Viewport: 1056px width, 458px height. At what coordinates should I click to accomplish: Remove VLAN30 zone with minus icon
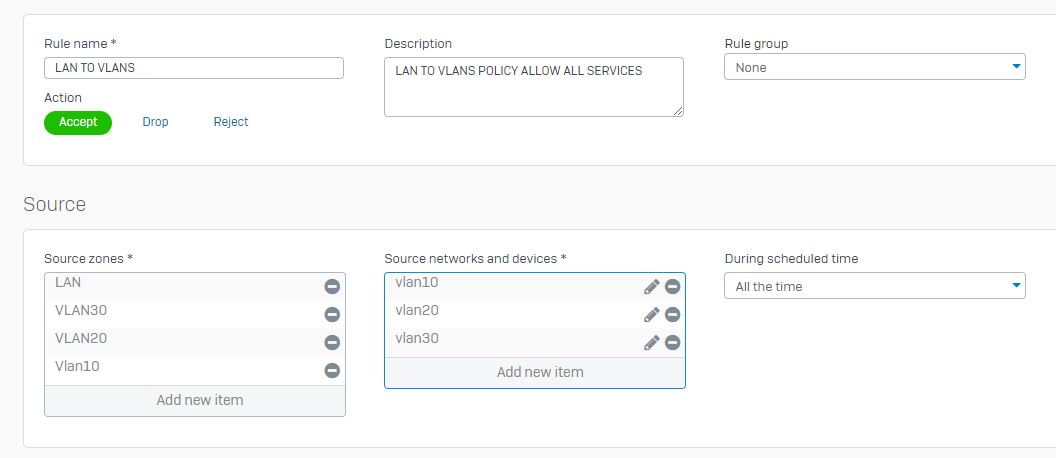332,315
